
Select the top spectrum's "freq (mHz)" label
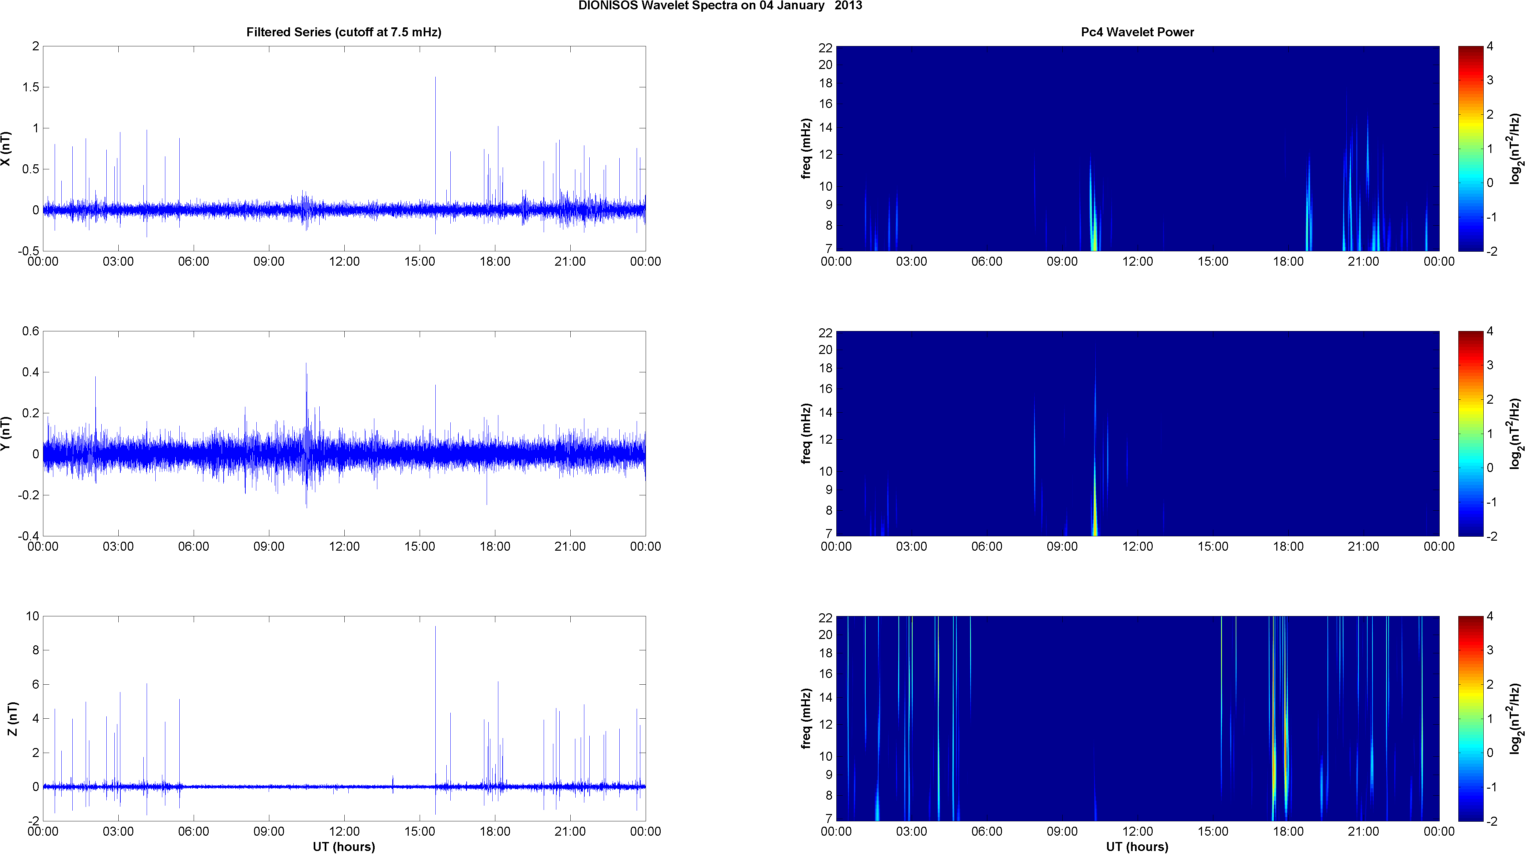(806, 149)
